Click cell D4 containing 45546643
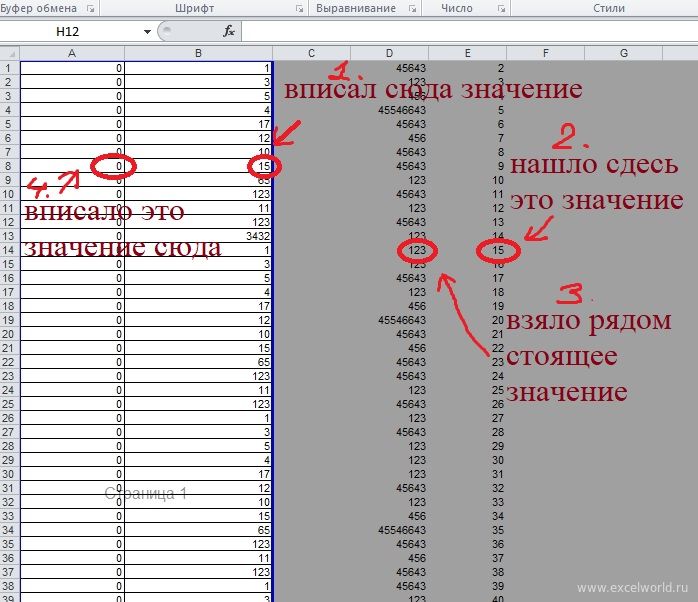The image size is (698, 602). tap(390, 110)
